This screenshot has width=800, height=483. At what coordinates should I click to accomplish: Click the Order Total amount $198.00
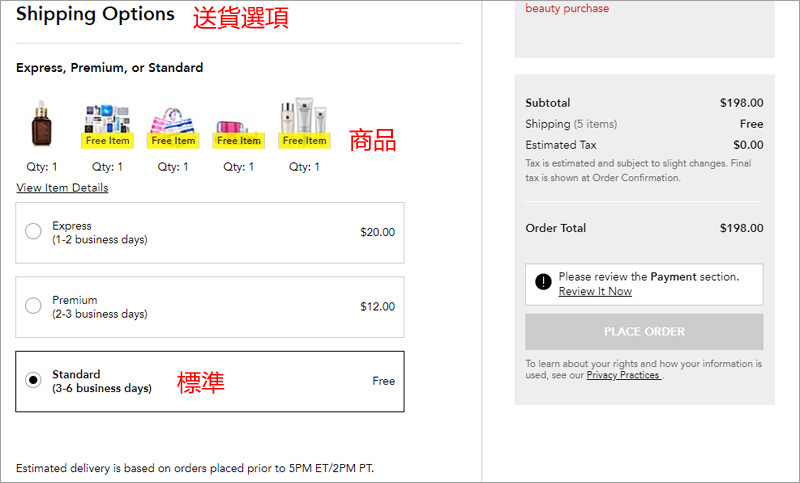[x=741, y=228]
